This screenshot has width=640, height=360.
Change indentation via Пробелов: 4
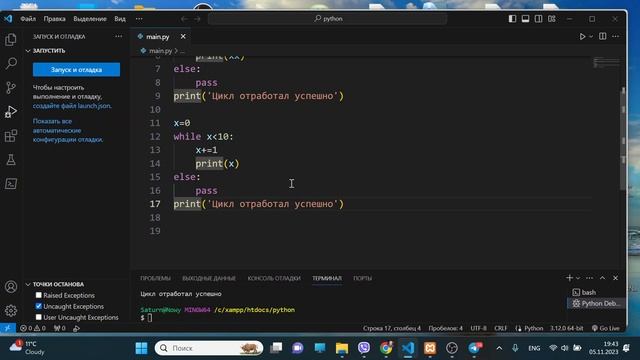pos(445,328)
